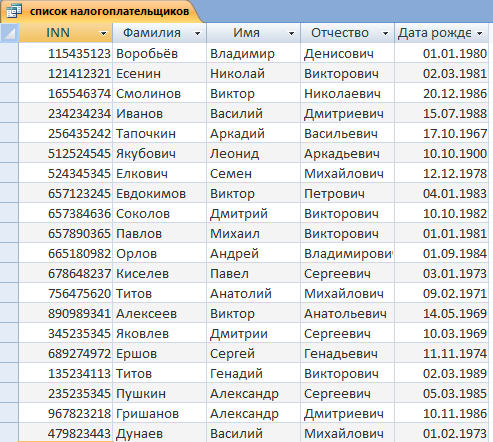The image size is (493, 442).
Task: Select the row selector for Воробьёв
Action: [x=9, y=53]
